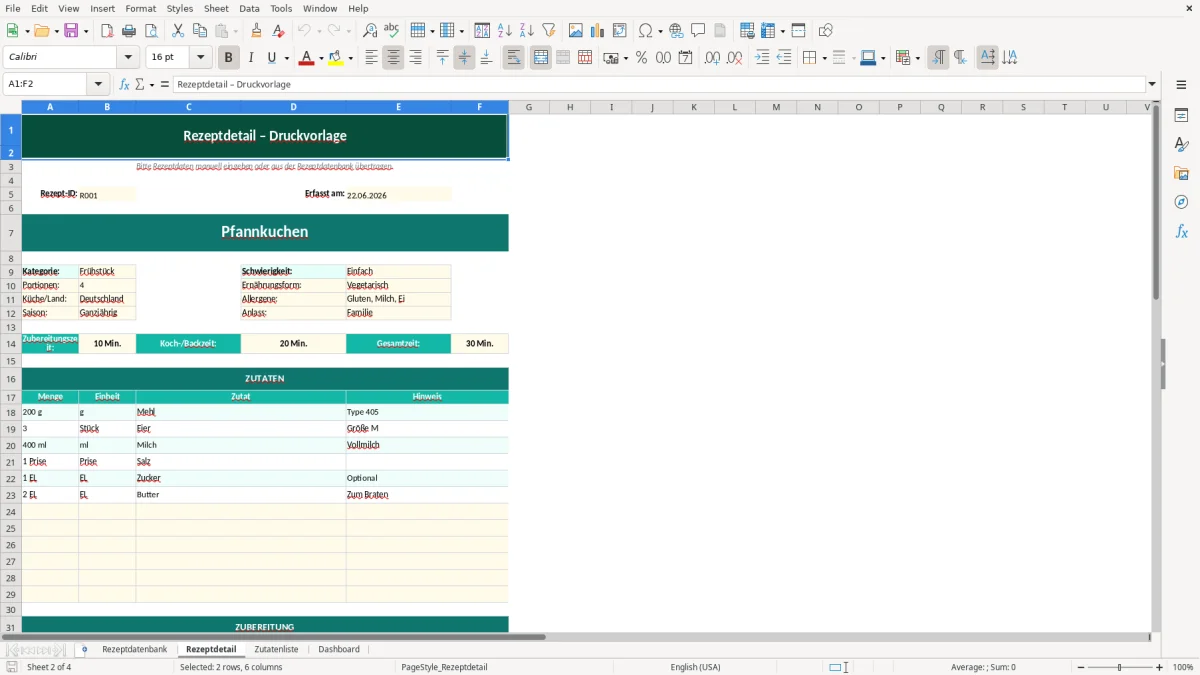Screen dimensions: 1200x675
Task: Select the Pfannkuchen title cell
Action: point(265,232)
